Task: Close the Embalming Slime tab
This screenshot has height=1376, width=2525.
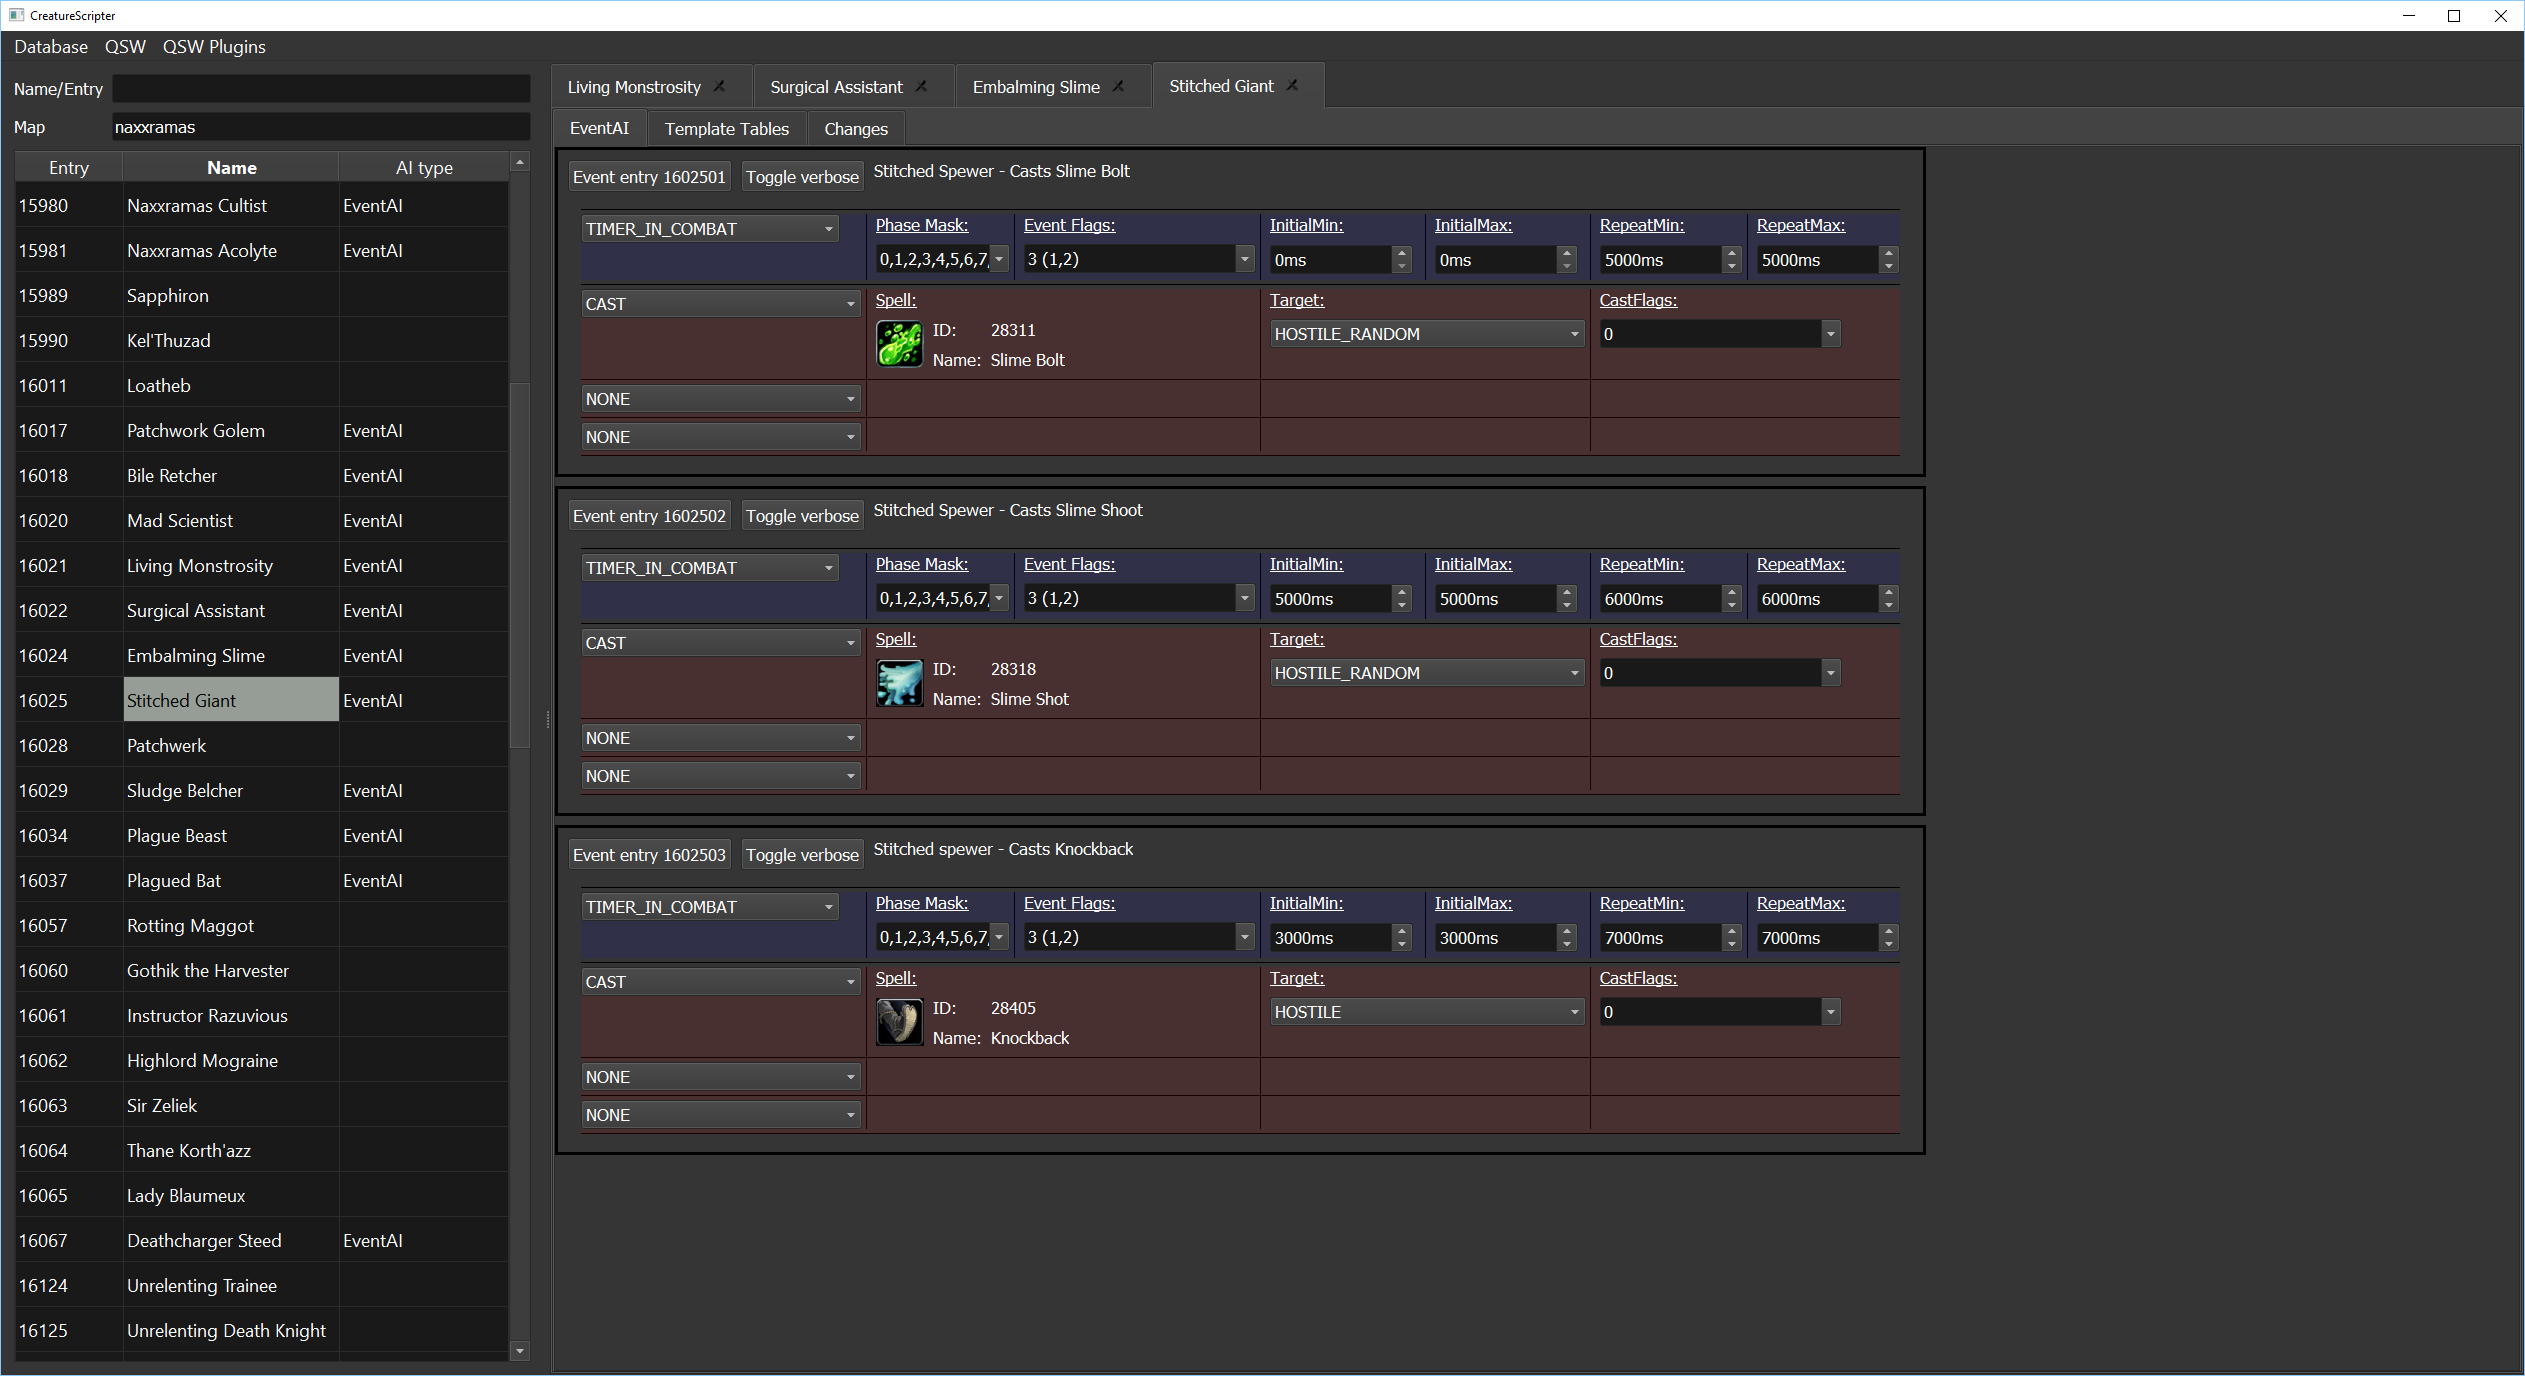Action: (1119, 86)
